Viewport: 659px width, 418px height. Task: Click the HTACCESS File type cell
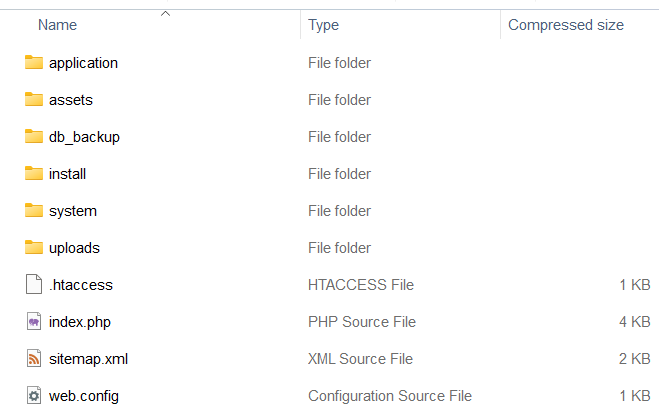361,285
